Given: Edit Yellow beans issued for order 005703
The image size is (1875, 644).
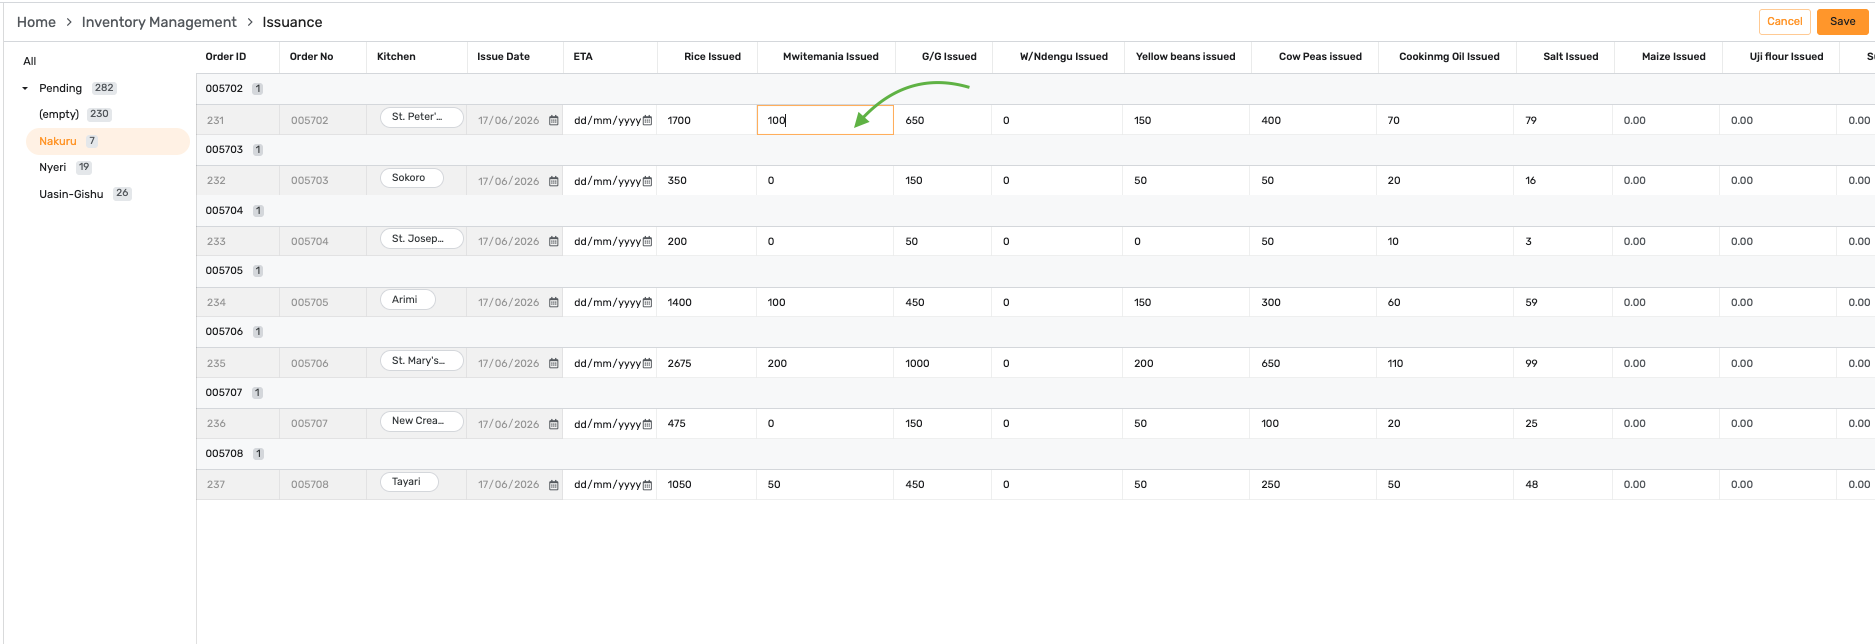Looking at the screenshot, I should point(1186,180).
